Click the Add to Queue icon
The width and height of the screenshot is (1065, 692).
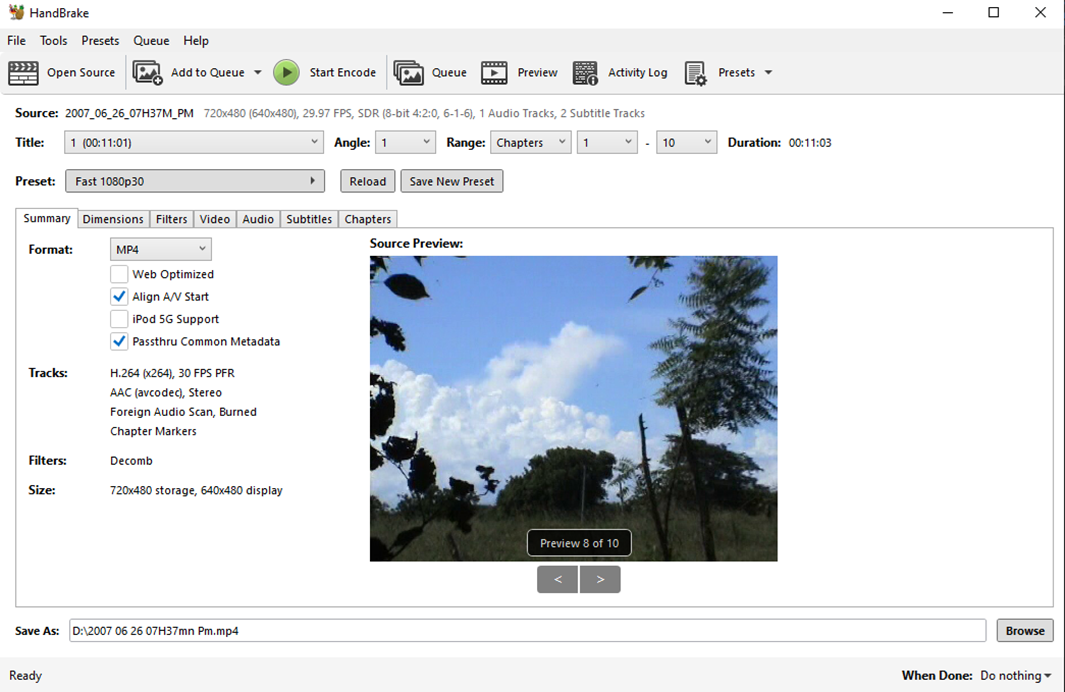point(148,73)
